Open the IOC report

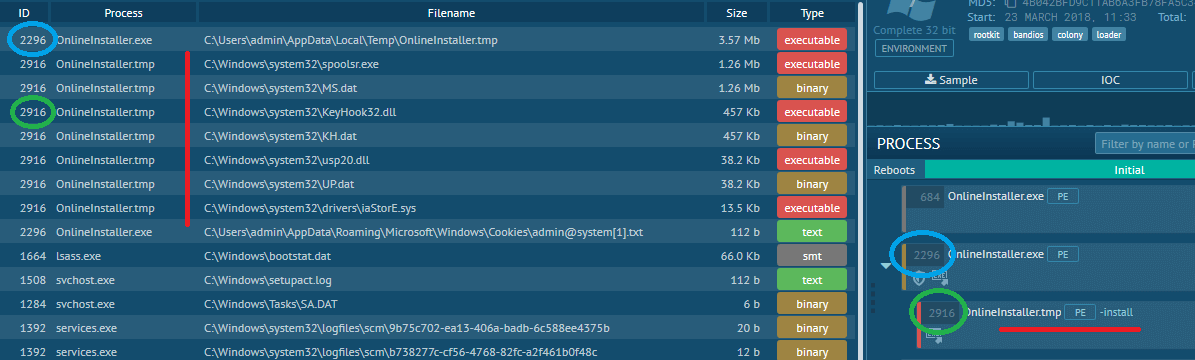(1110, 80)
